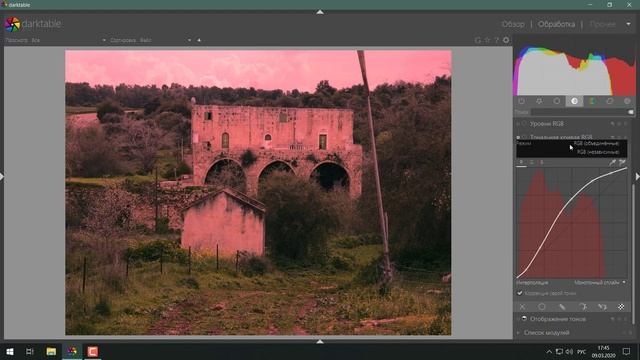Image resolution: width=640 pixels, height=360 pixels.
Task: Toggle bottom panel using bottom arrow
Action: coord(320,341)
